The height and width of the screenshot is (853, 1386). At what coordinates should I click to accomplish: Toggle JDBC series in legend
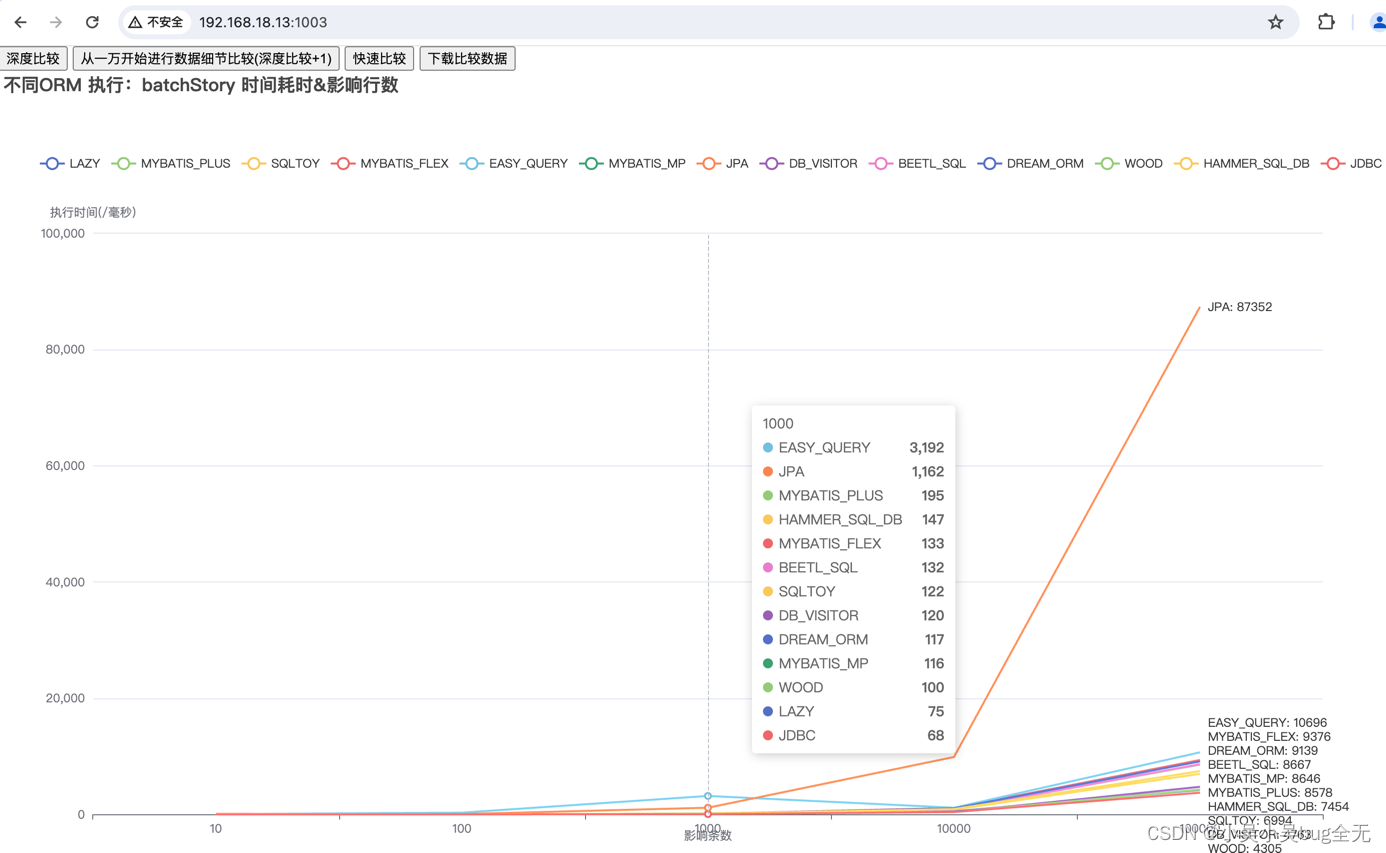pos(1351,163)
